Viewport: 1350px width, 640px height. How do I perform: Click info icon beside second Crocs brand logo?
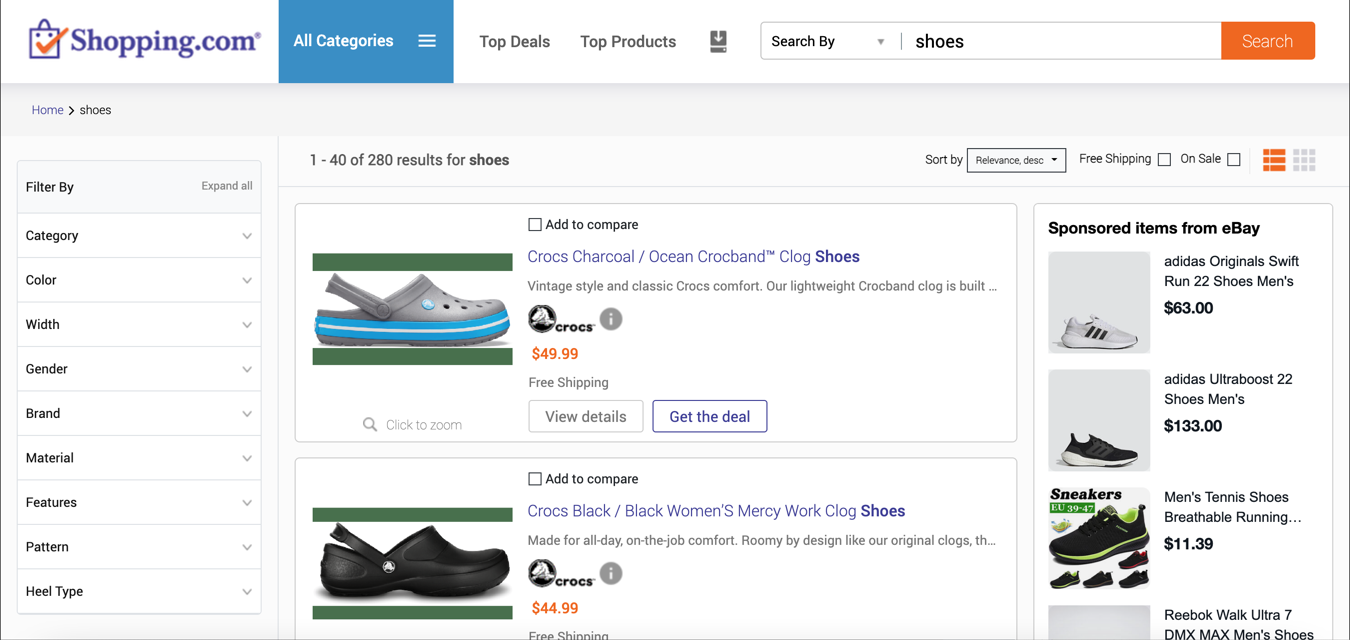tap(611, 573)
